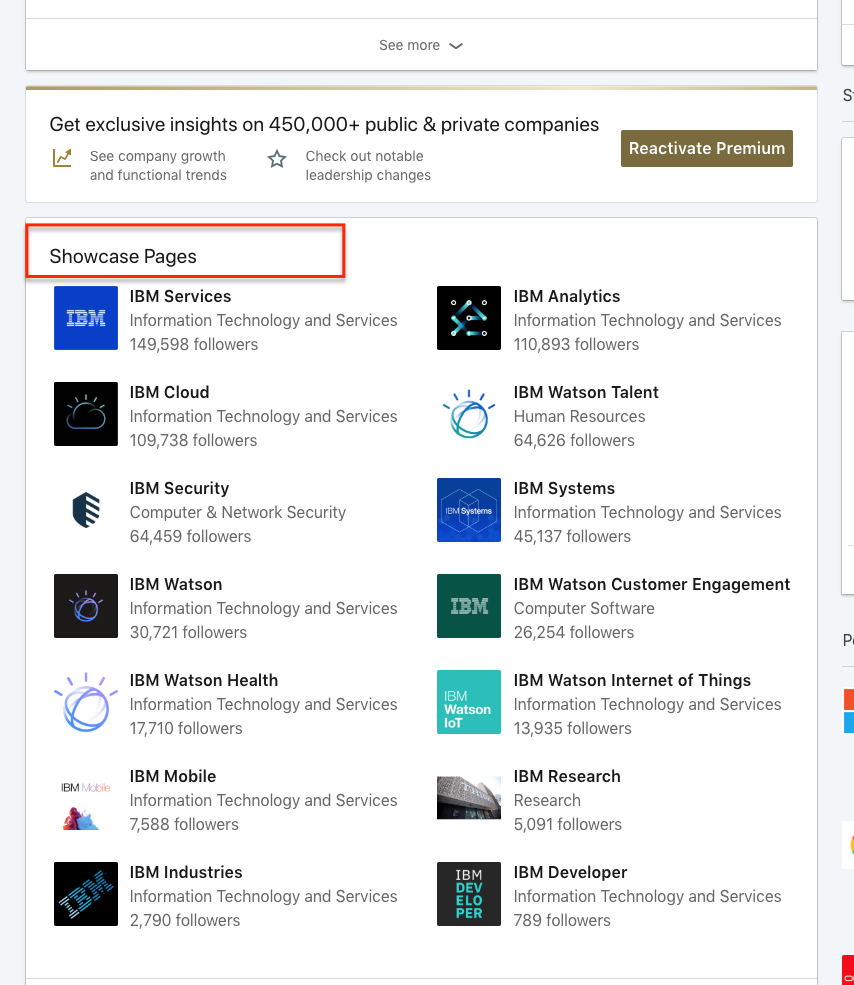Click "Computer & Network Security" text

[238, 513]
